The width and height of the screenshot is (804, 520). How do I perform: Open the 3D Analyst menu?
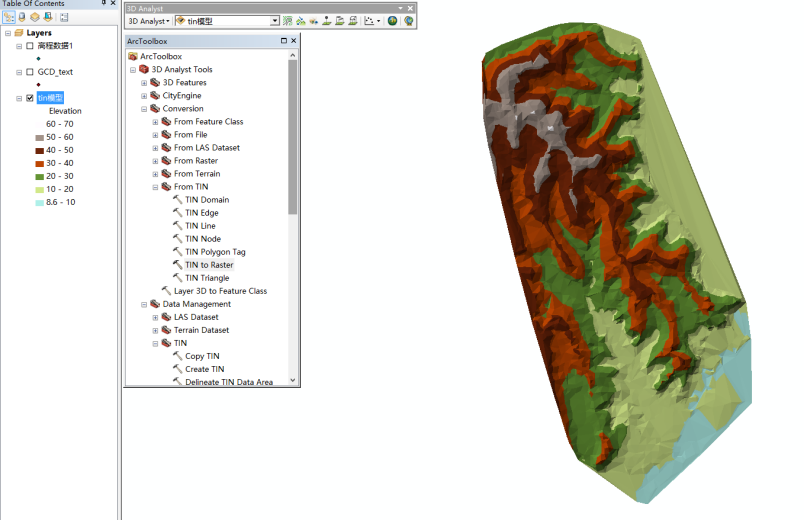tap(148, 21)
